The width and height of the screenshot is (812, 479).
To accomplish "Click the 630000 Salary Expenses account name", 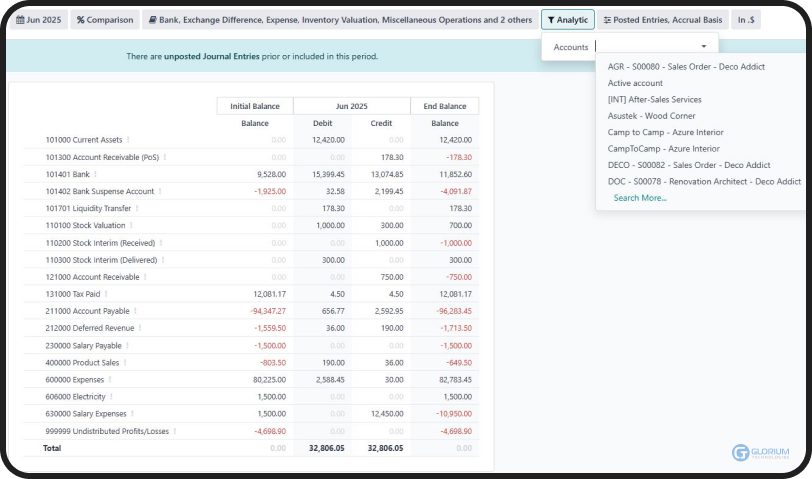I will [86, 414].
